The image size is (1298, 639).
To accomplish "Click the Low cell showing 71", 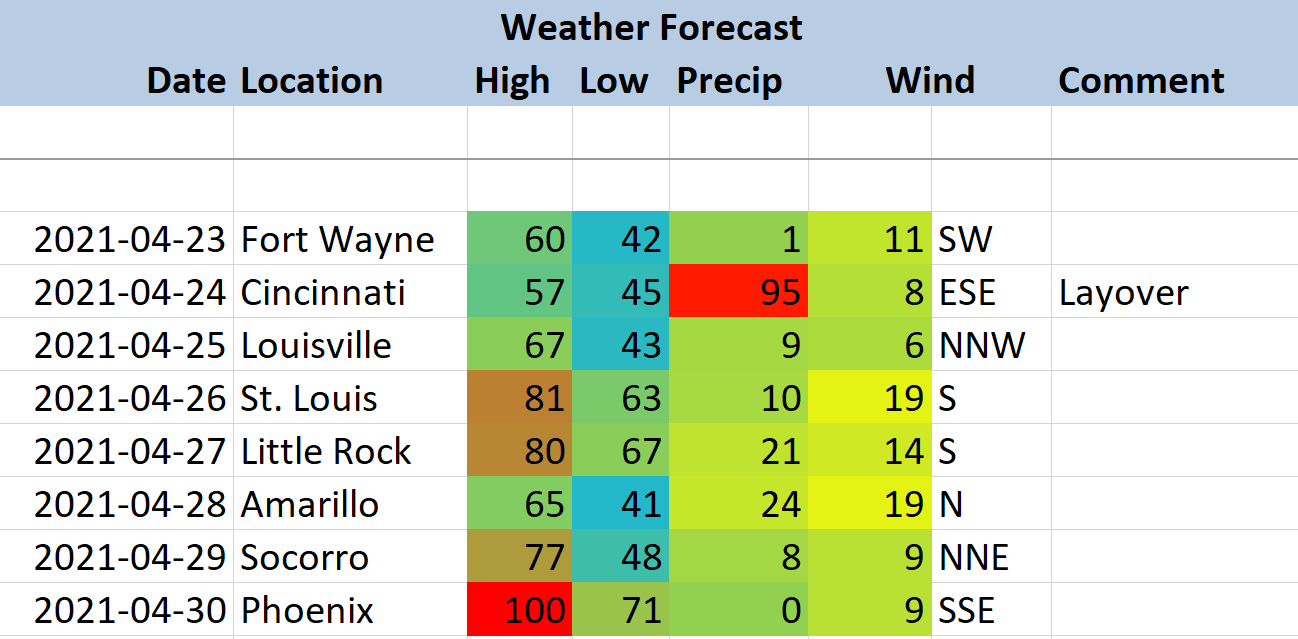I will coord(621,610).
